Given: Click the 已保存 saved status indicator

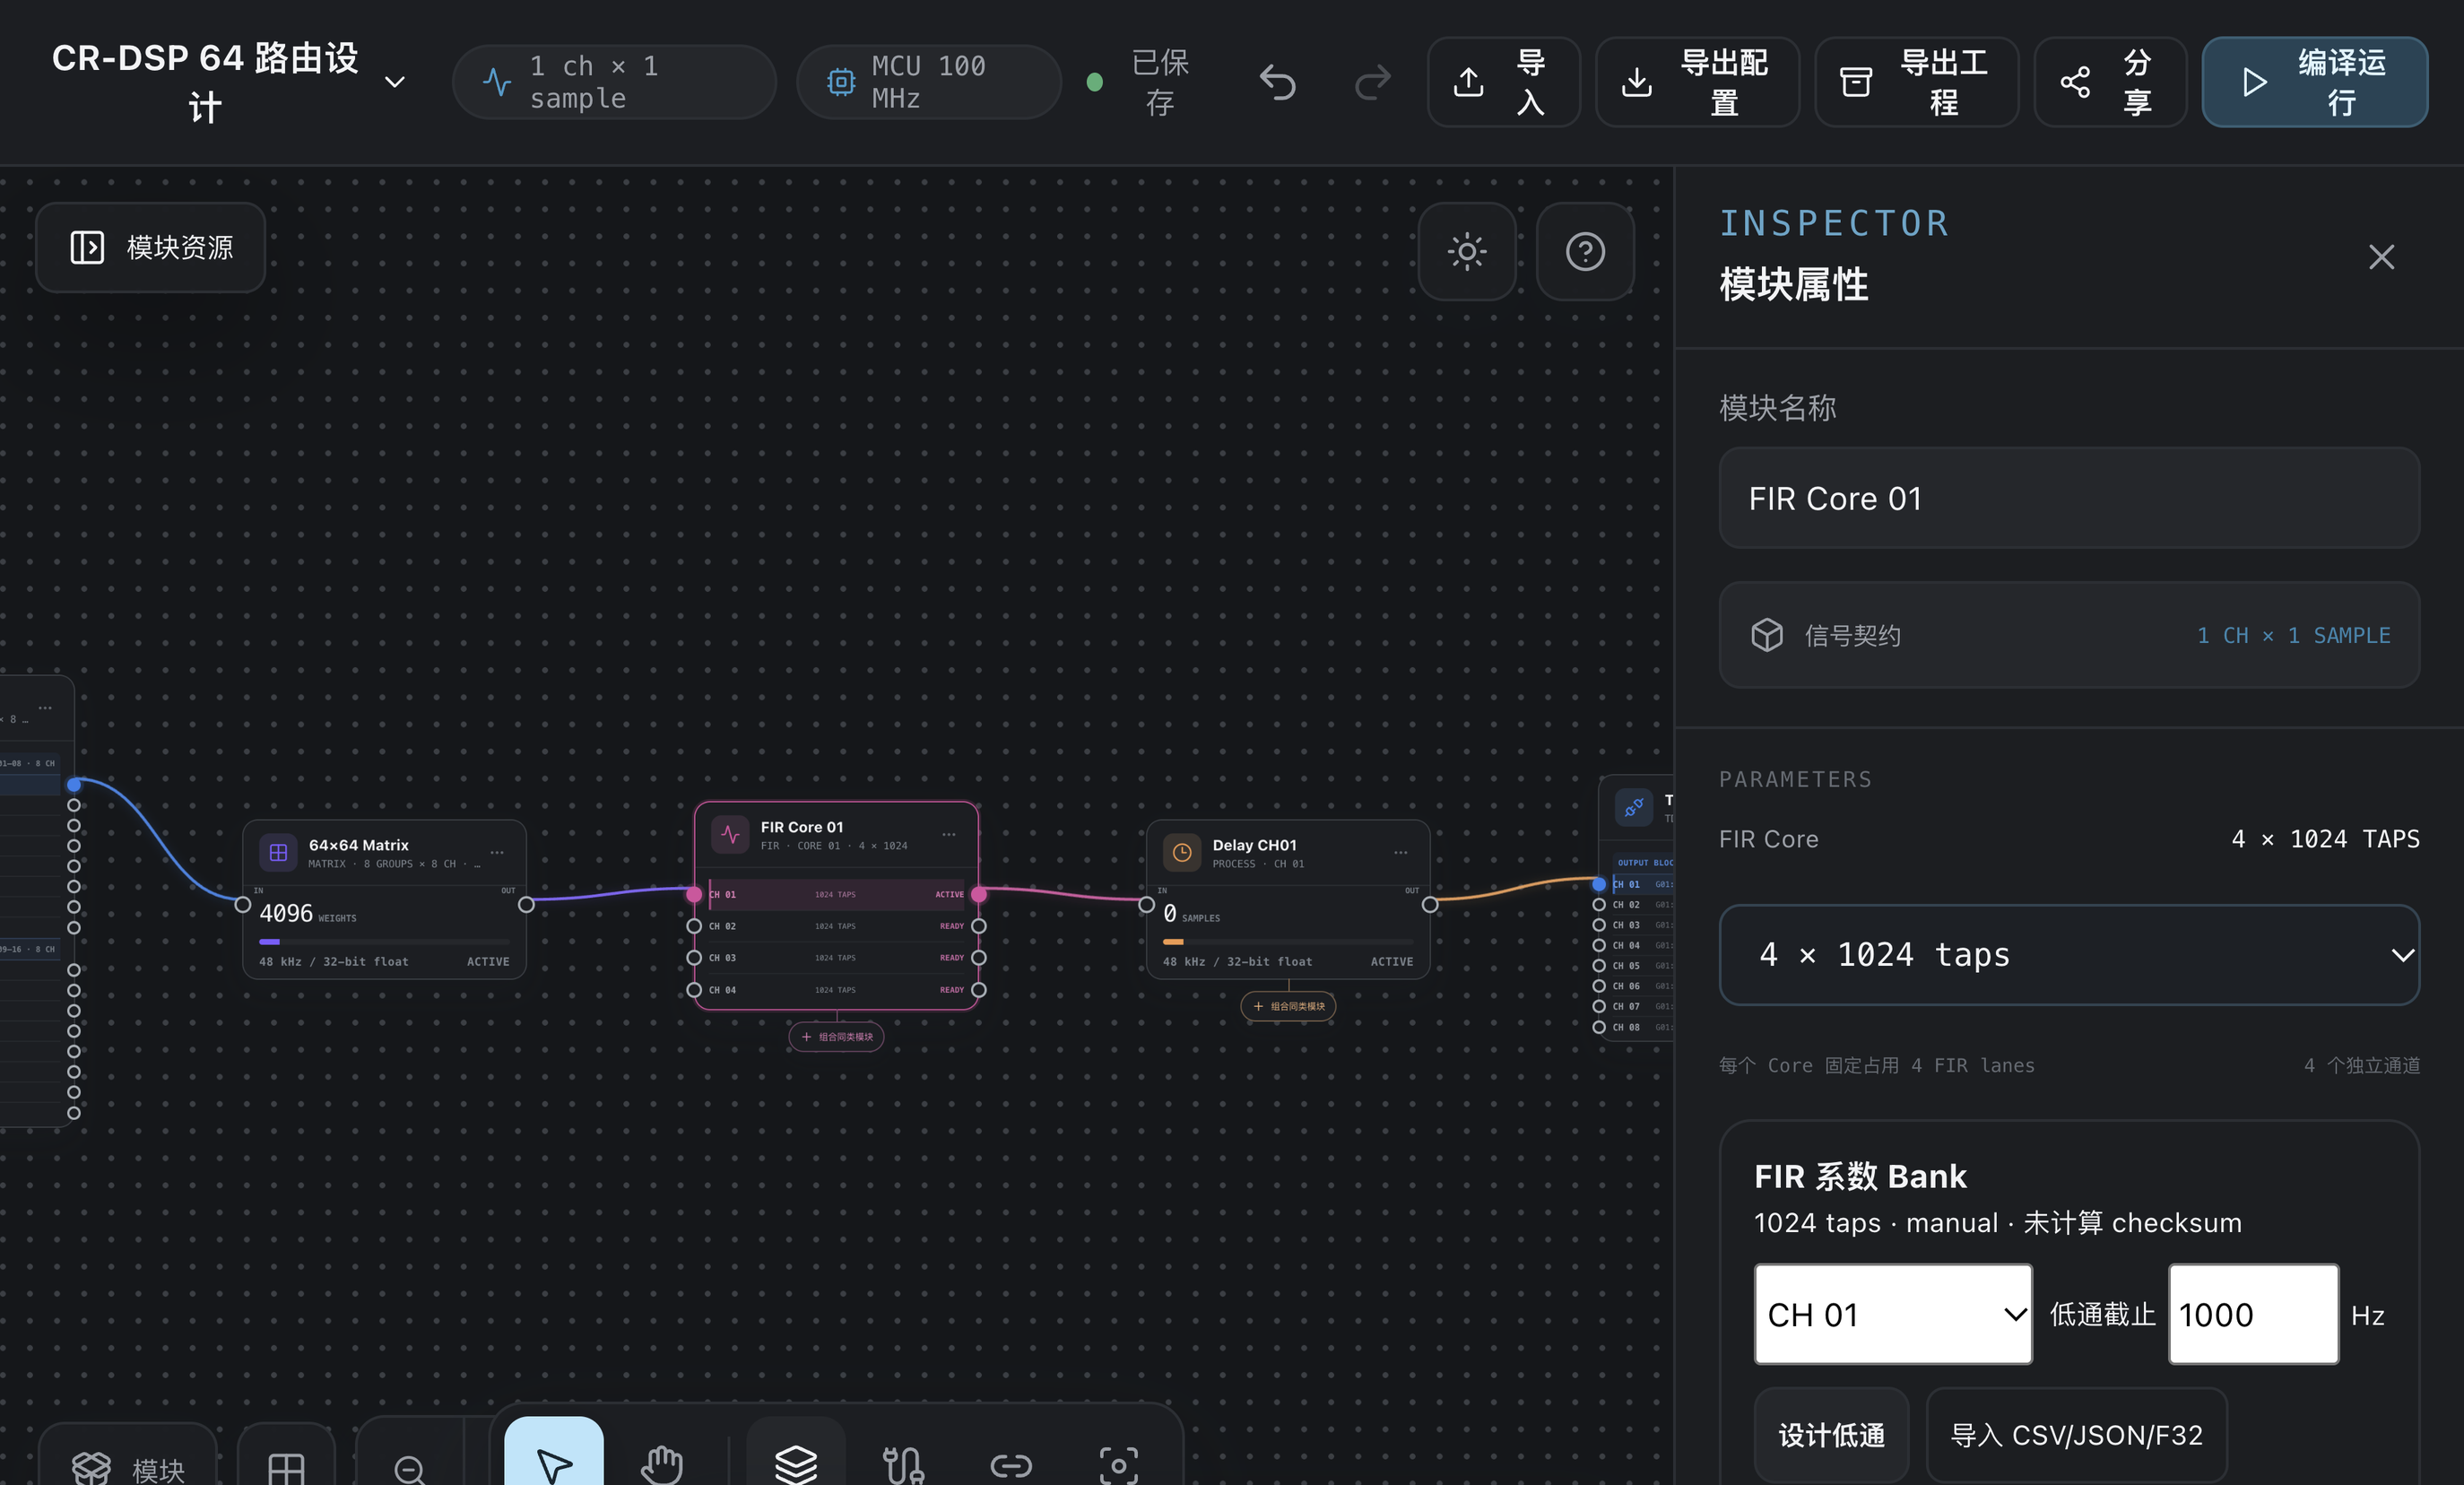Looking at the screenshot, I should (x=1138, y=82).
